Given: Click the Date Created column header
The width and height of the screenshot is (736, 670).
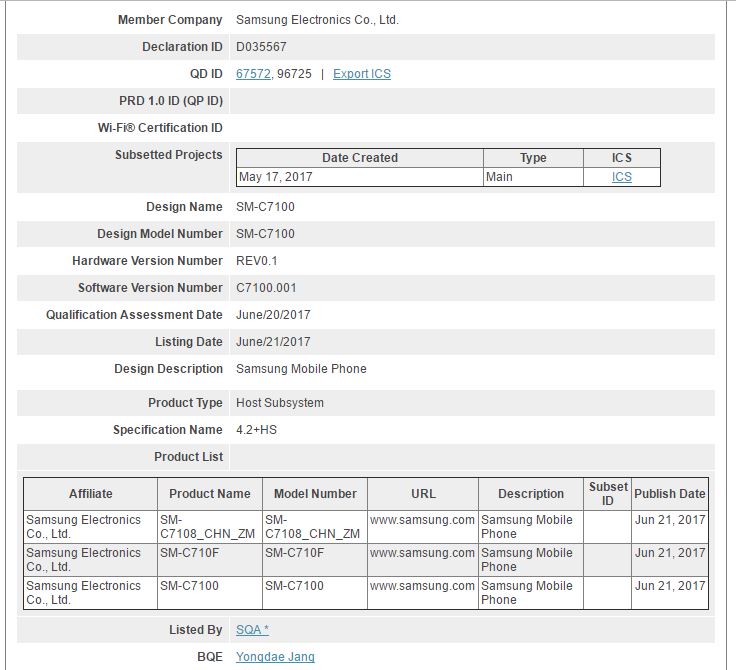Looking at the screenshot, I should pyautogui.click(x=360, y=158).
